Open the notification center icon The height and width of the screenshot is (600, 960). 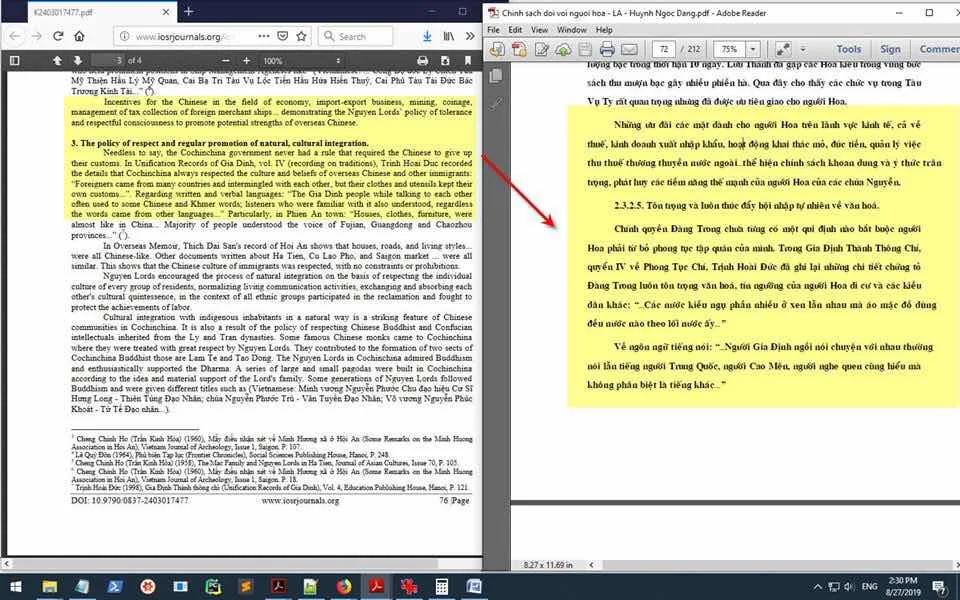pos(939,587)
